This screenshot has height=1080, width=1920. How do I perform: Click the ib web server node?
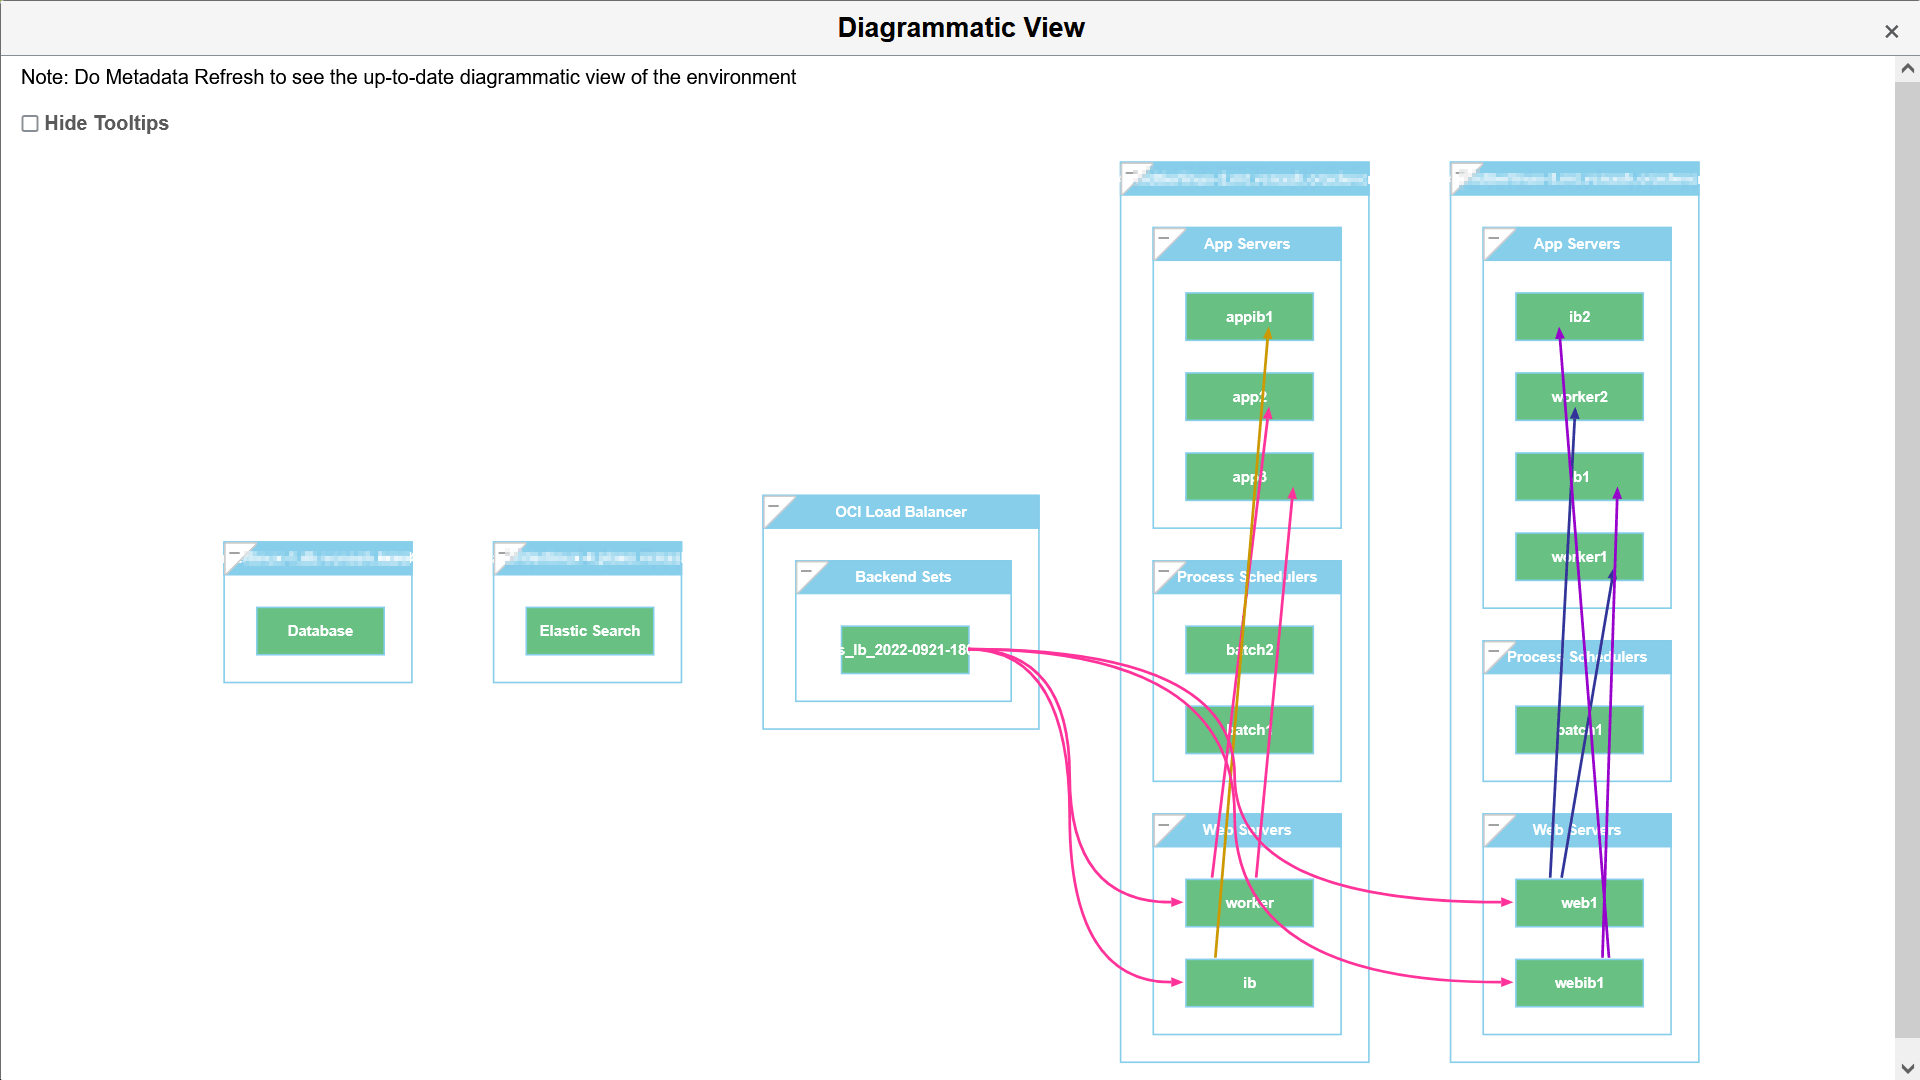click(1249, 983)
